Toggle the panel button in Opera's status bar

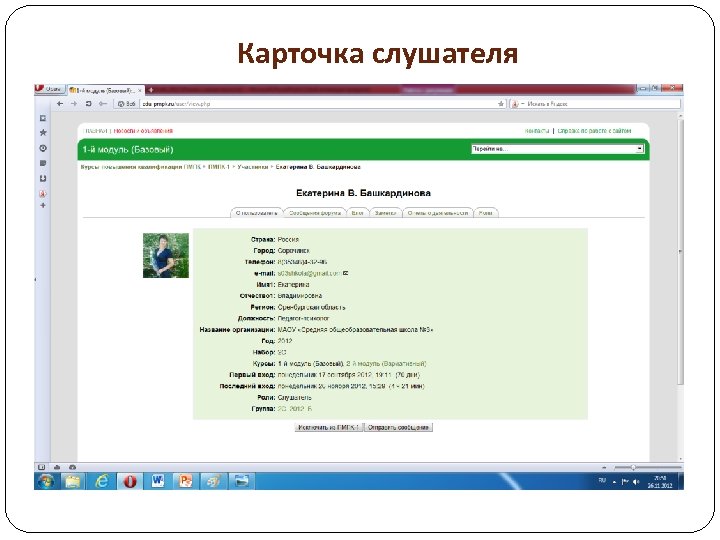coord(41,467)
